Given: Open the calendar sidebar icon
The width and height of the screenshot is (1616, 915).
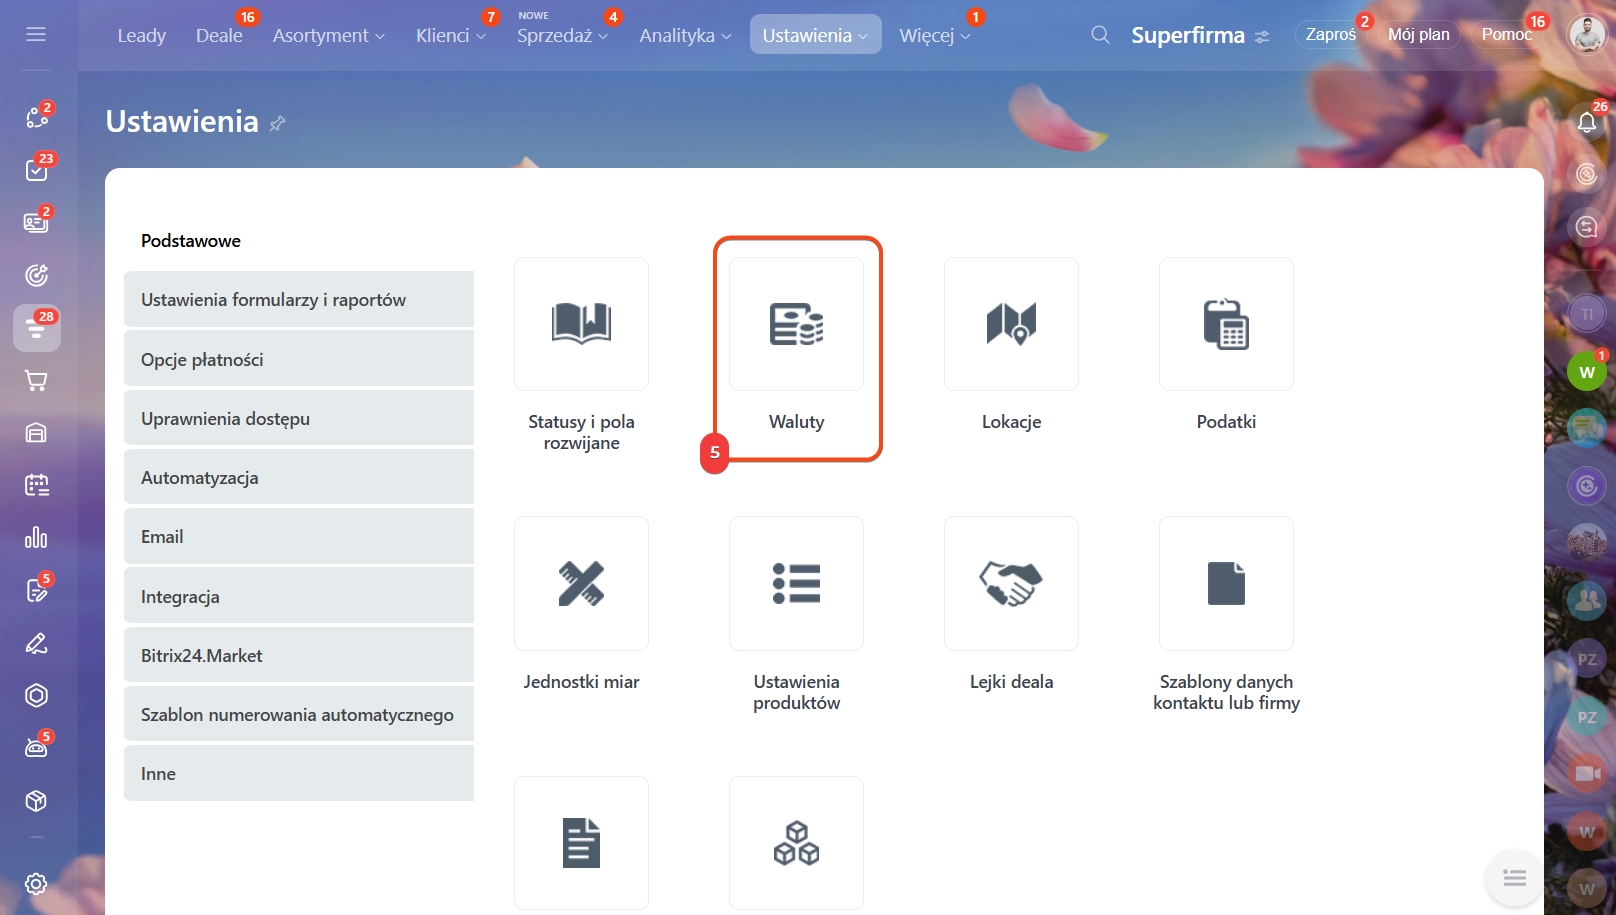Looking at the screenshot, I should point(37,485).
